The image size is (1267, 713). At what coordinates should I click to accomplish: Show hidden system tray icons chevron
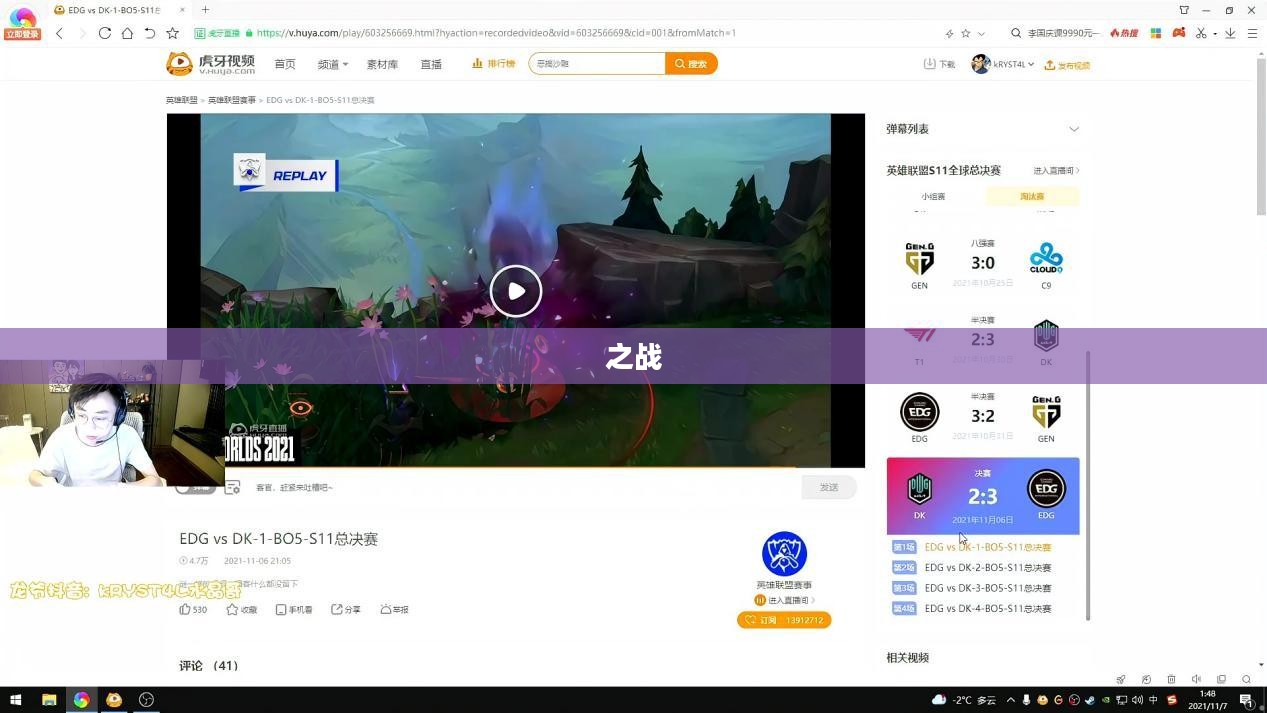[x=1010, y=700]
